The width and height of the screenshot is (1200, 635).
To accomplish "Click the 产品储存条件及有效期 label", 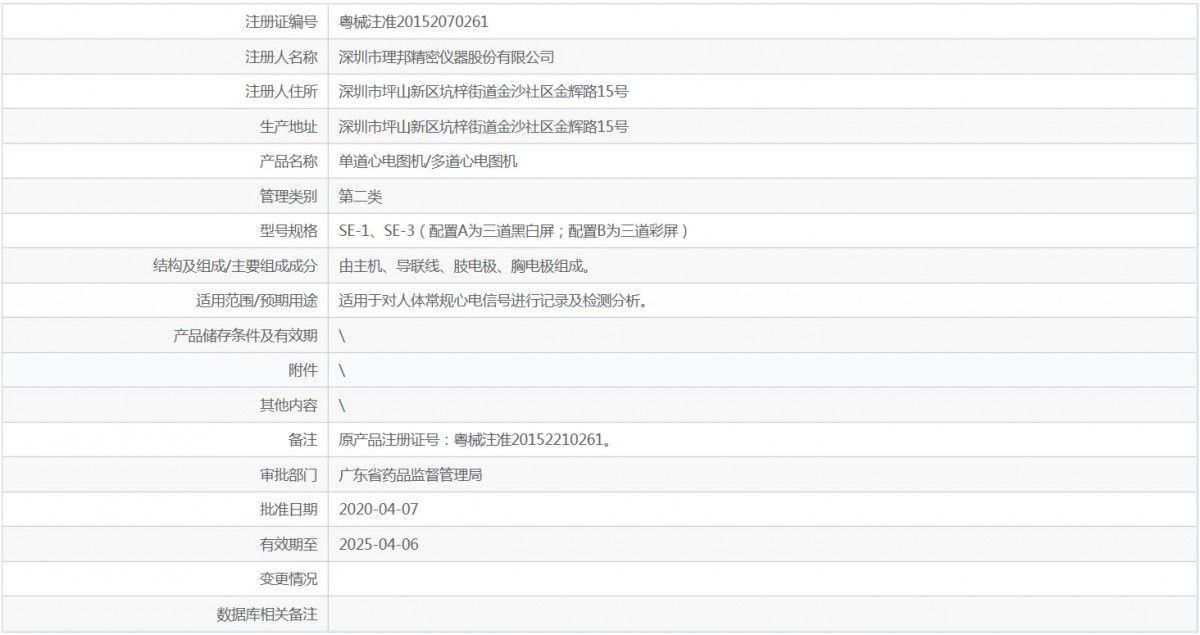I will (246, 336).
